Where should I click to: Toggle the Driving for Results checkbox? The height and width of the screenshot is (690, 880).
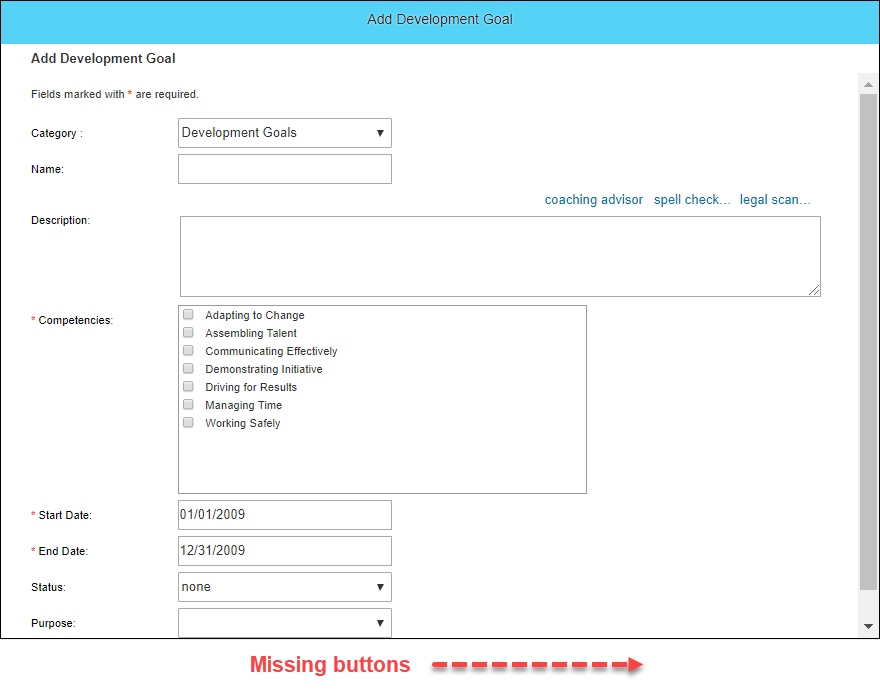pos(189,386)
